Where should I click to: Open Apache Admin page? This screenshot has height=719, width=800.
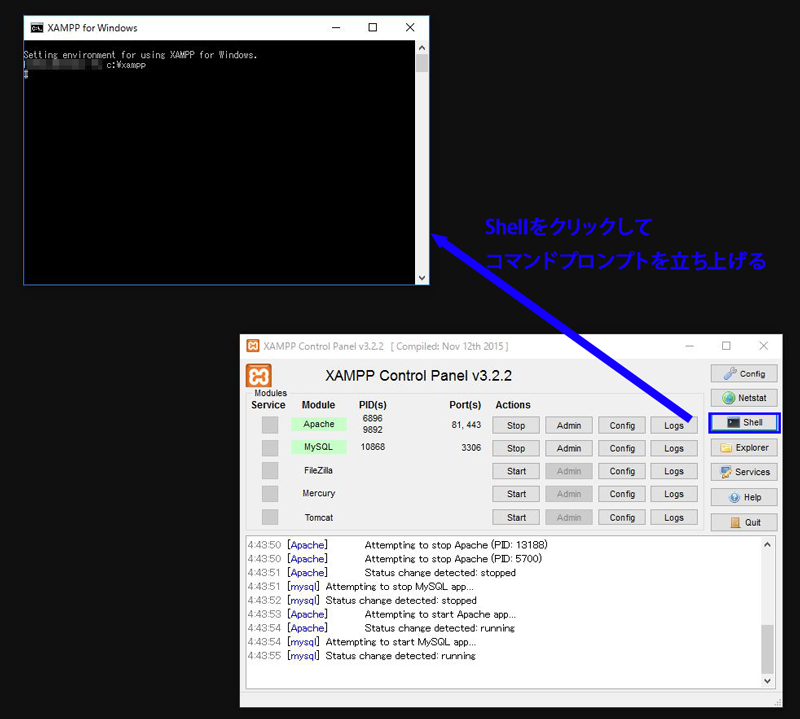click(569, 426)
